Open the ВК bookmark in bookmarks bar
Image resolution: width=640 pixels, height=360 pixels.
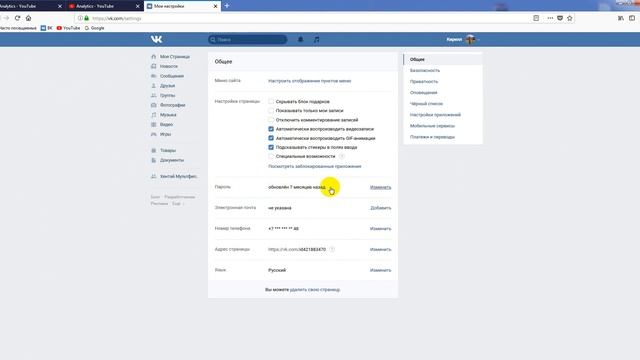tap(47, 28)
